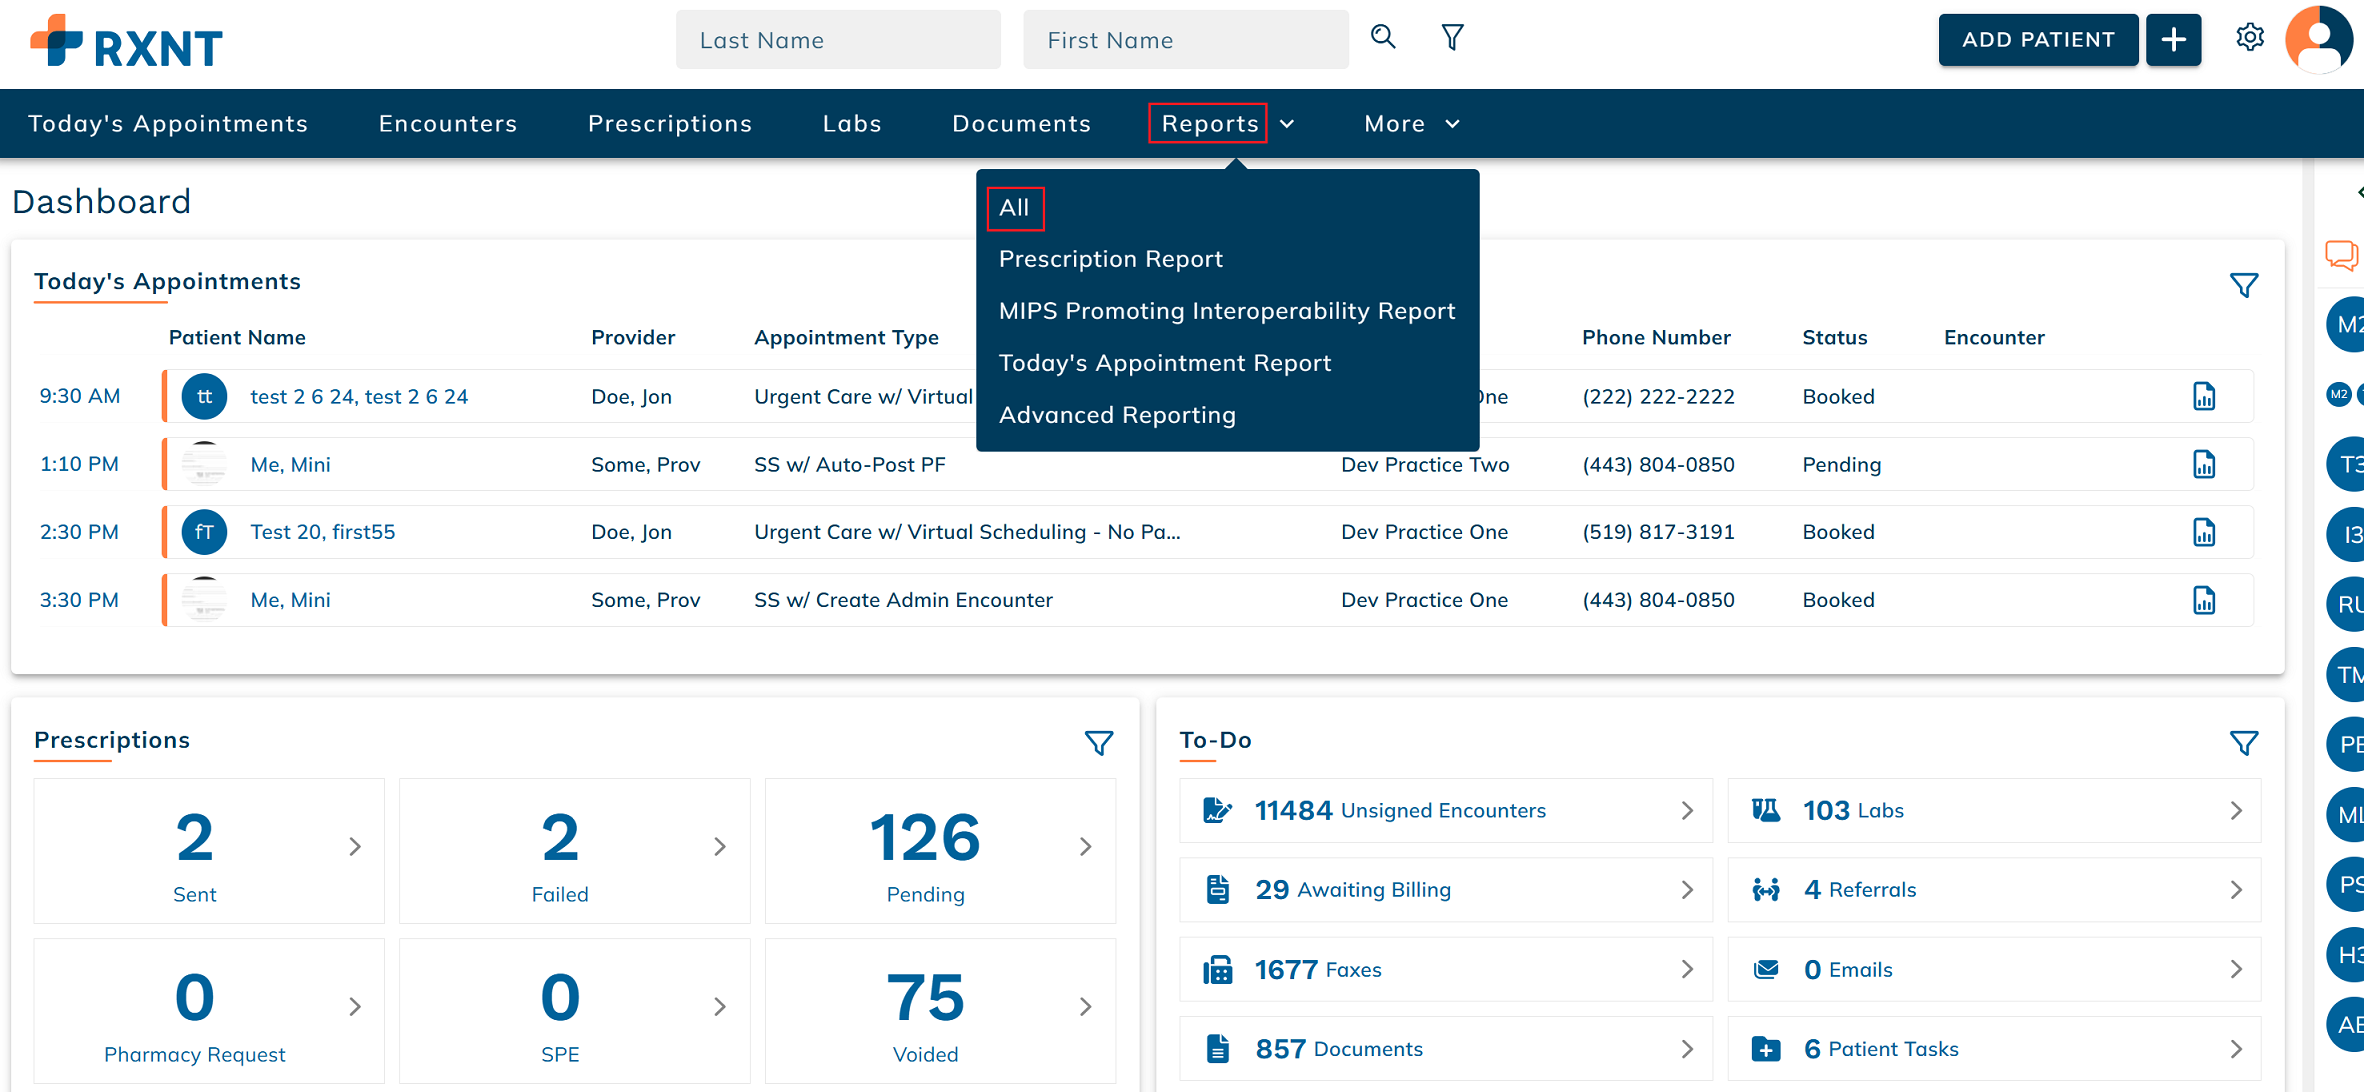Choose Advanced Reporting menu entry

click(x=1117, y=415)
